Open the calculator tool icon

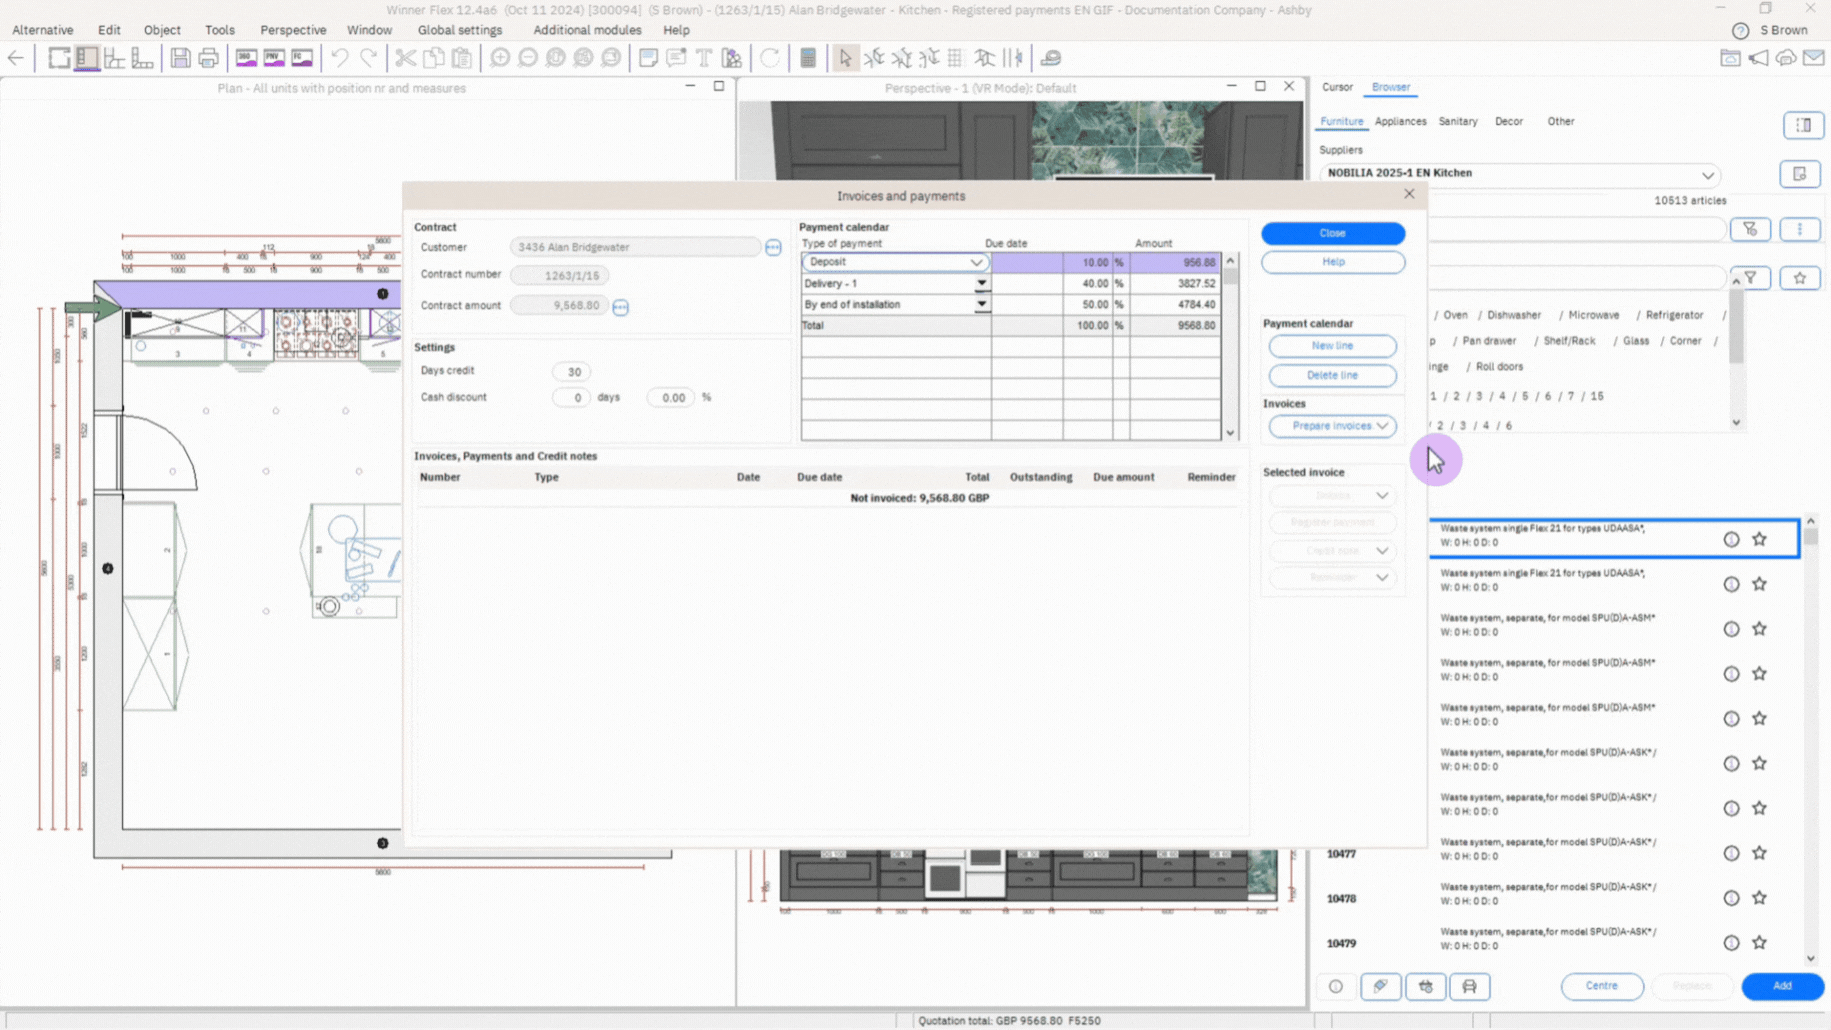(808, 58)
